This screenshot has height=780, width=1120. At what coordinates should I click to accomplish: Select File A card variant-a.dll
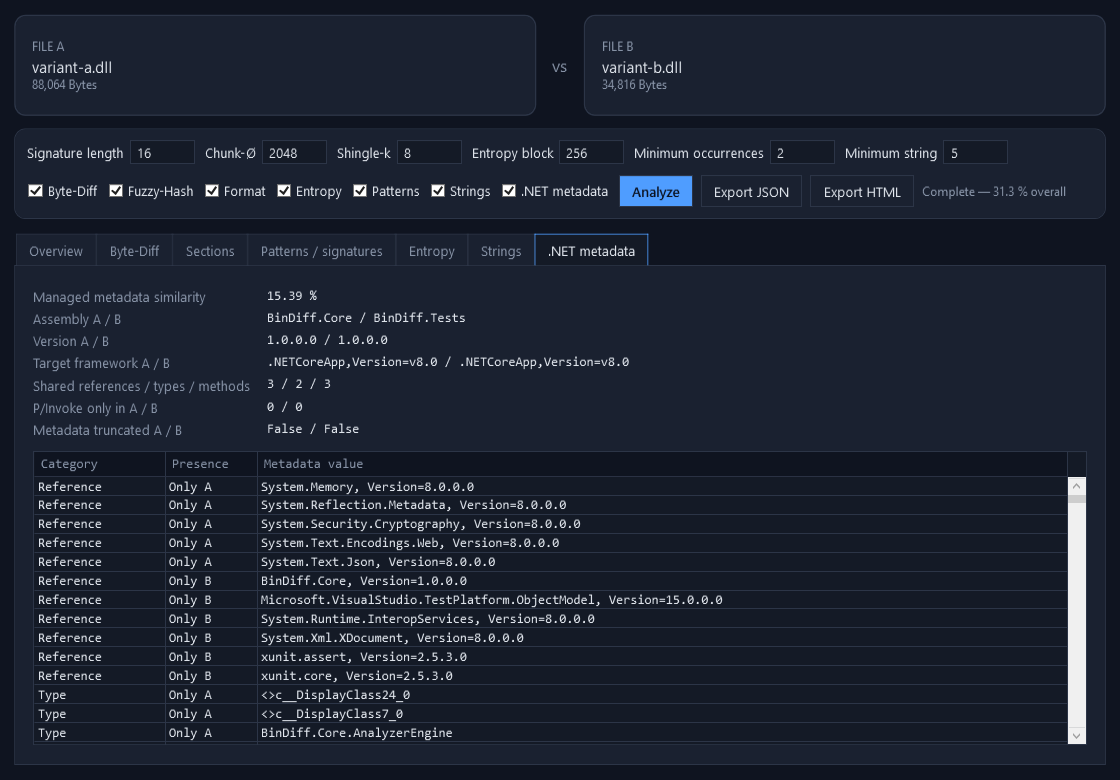(275, 65)
